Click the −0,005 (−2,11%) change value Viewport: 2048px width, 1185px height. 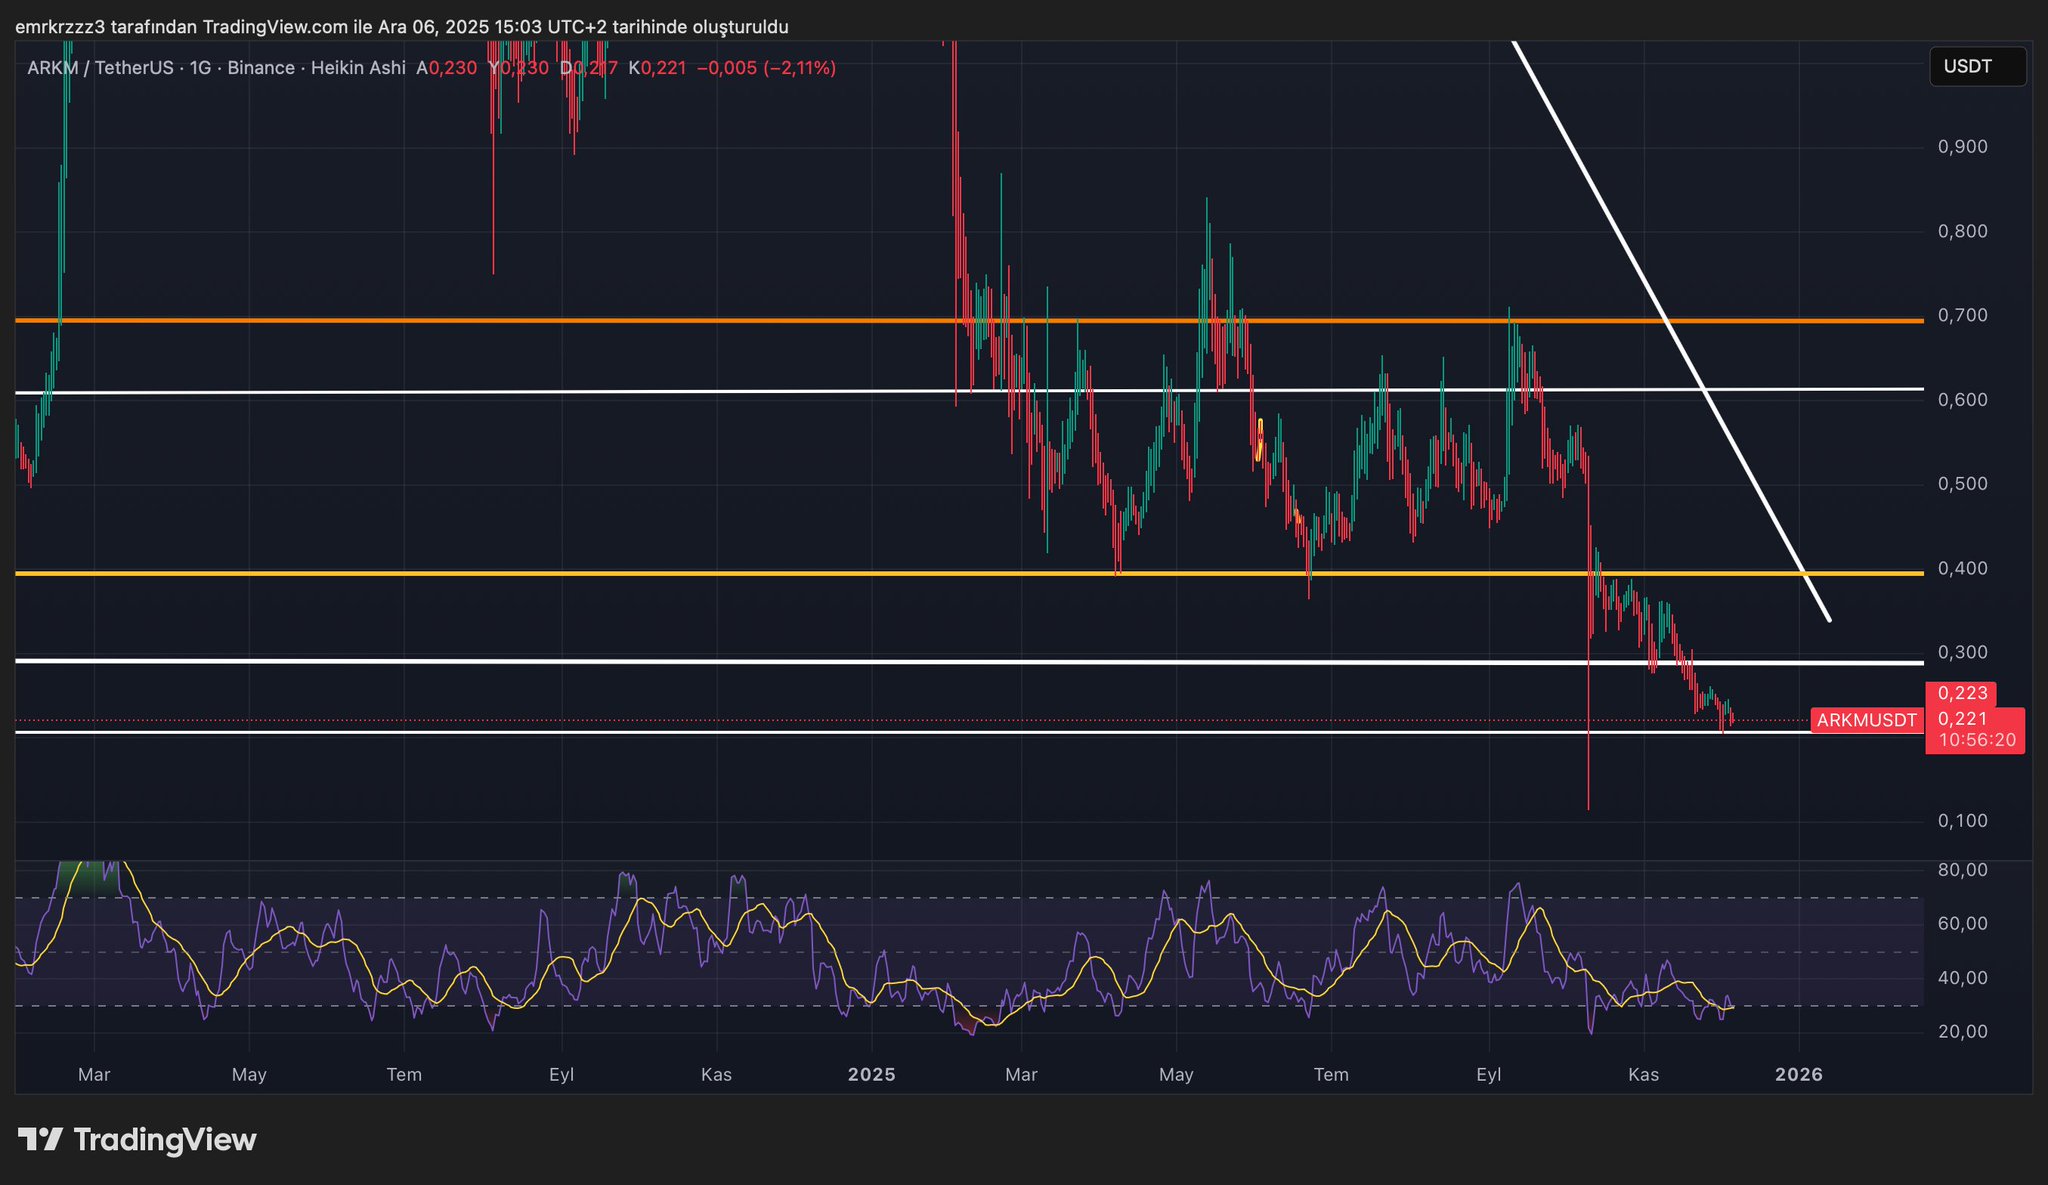(765, 68)
